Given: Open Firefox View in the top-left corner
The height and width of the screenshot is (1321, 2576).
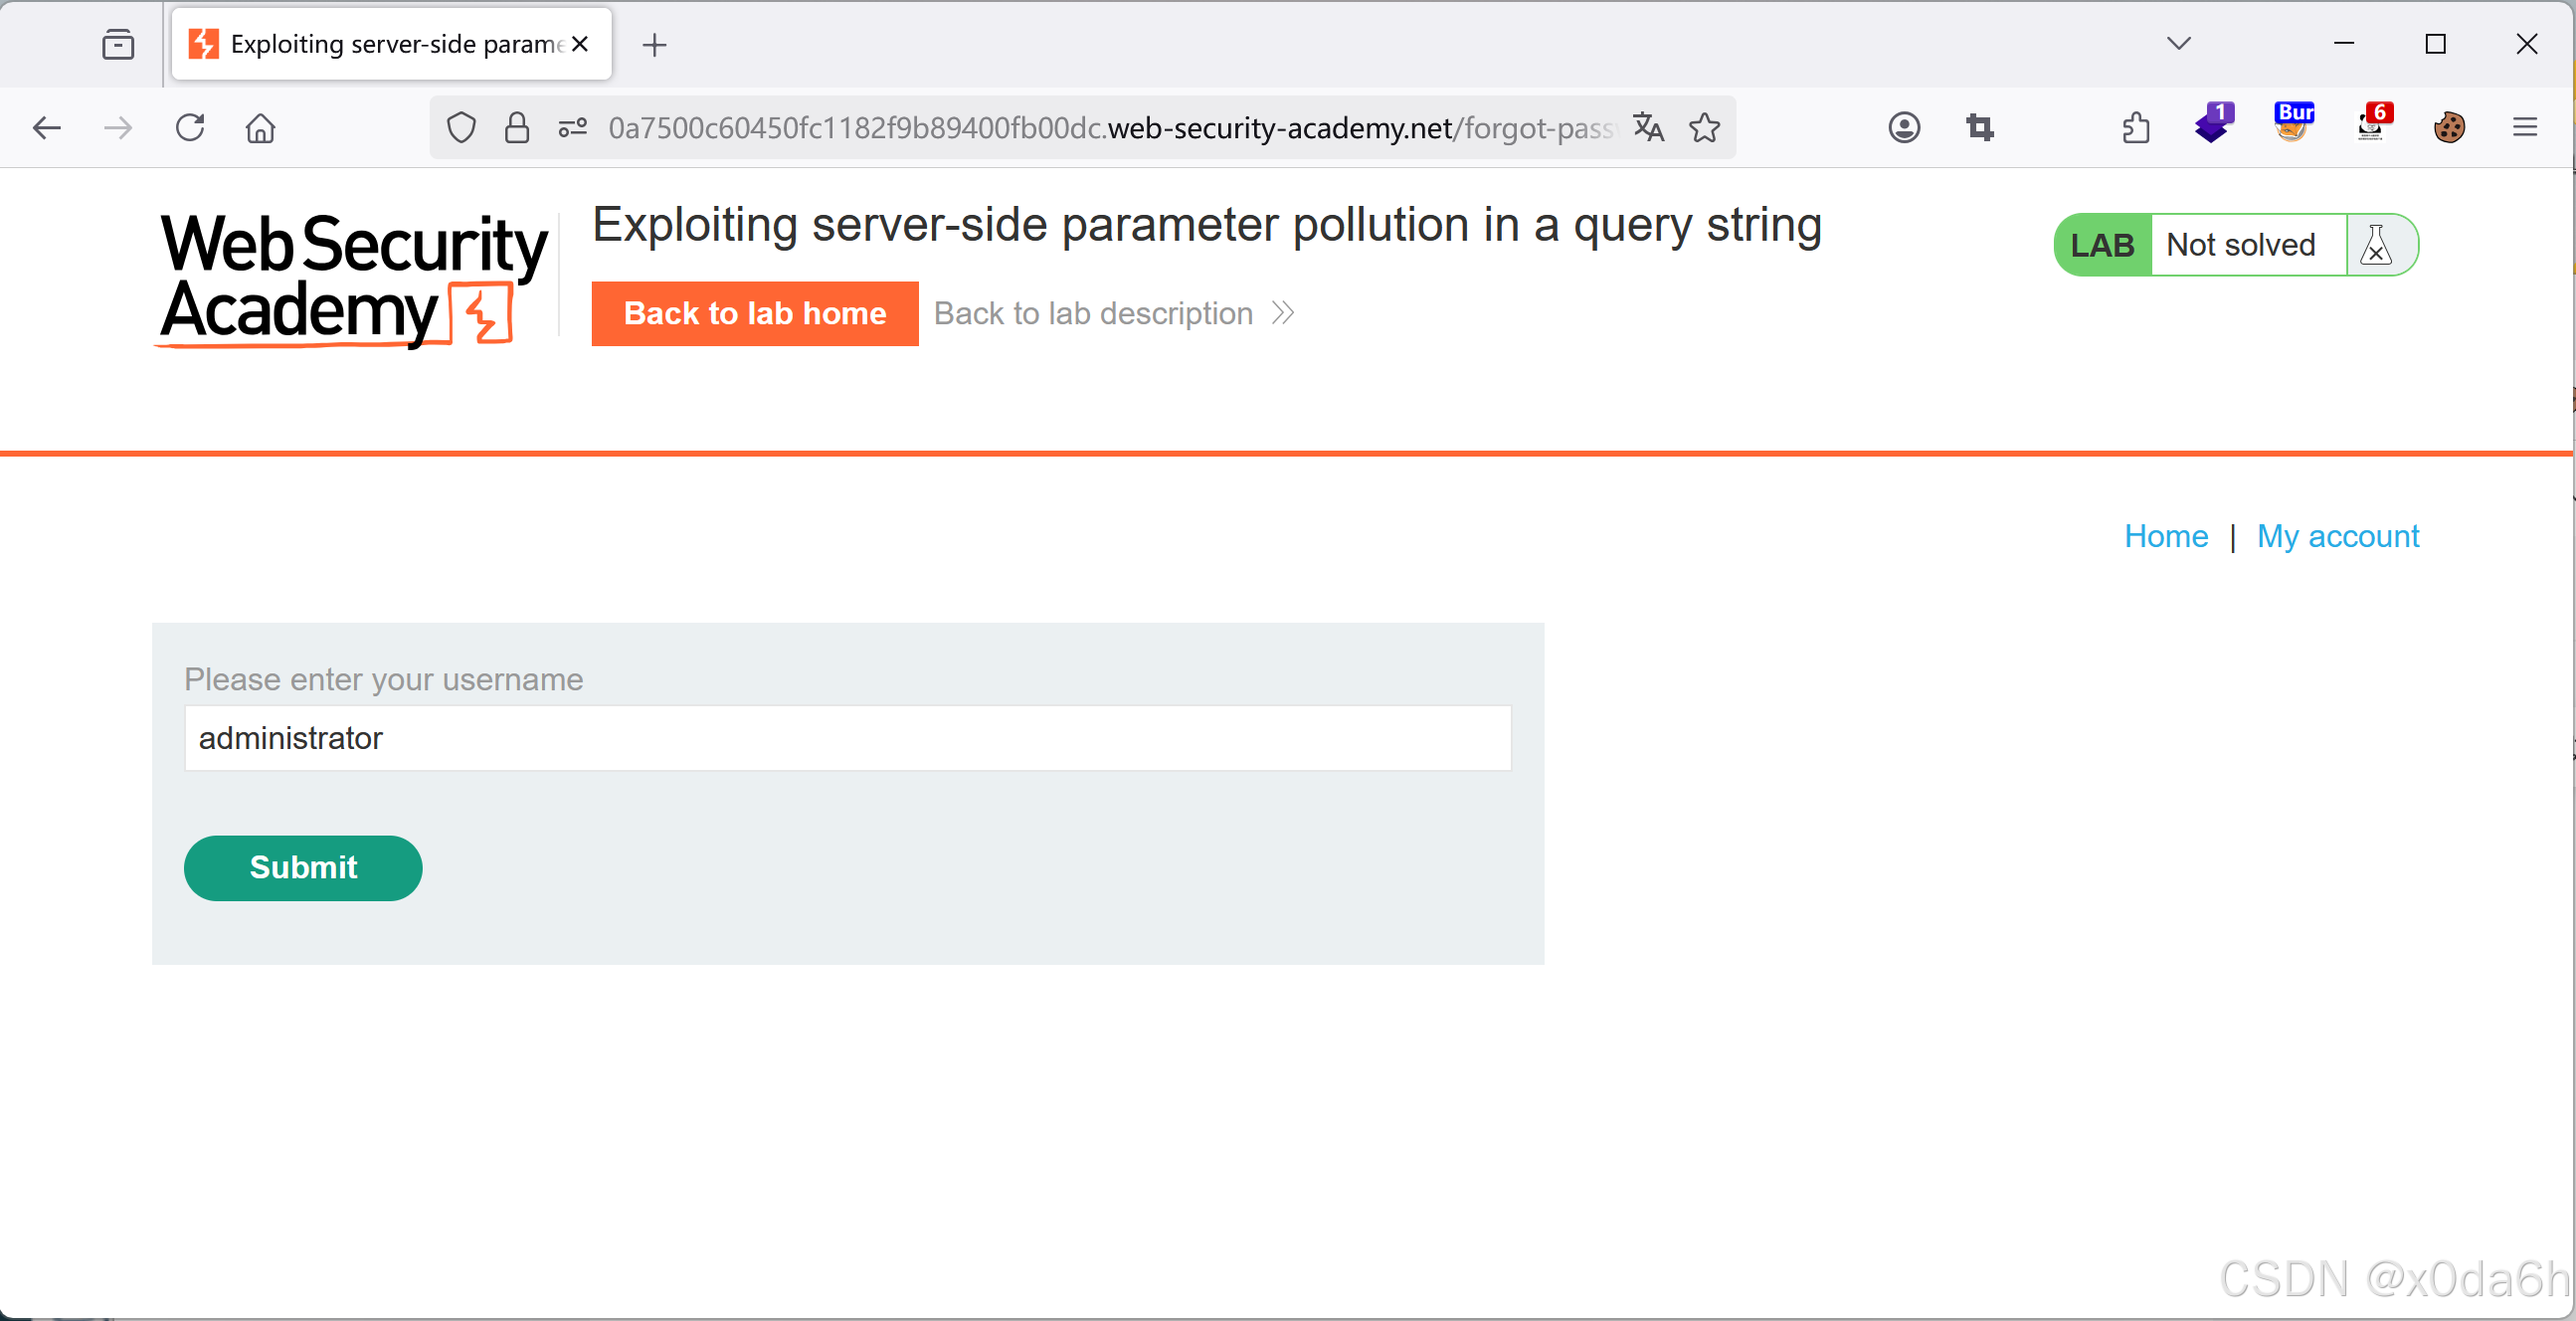Looking at the screenshot, I should 117,44.
